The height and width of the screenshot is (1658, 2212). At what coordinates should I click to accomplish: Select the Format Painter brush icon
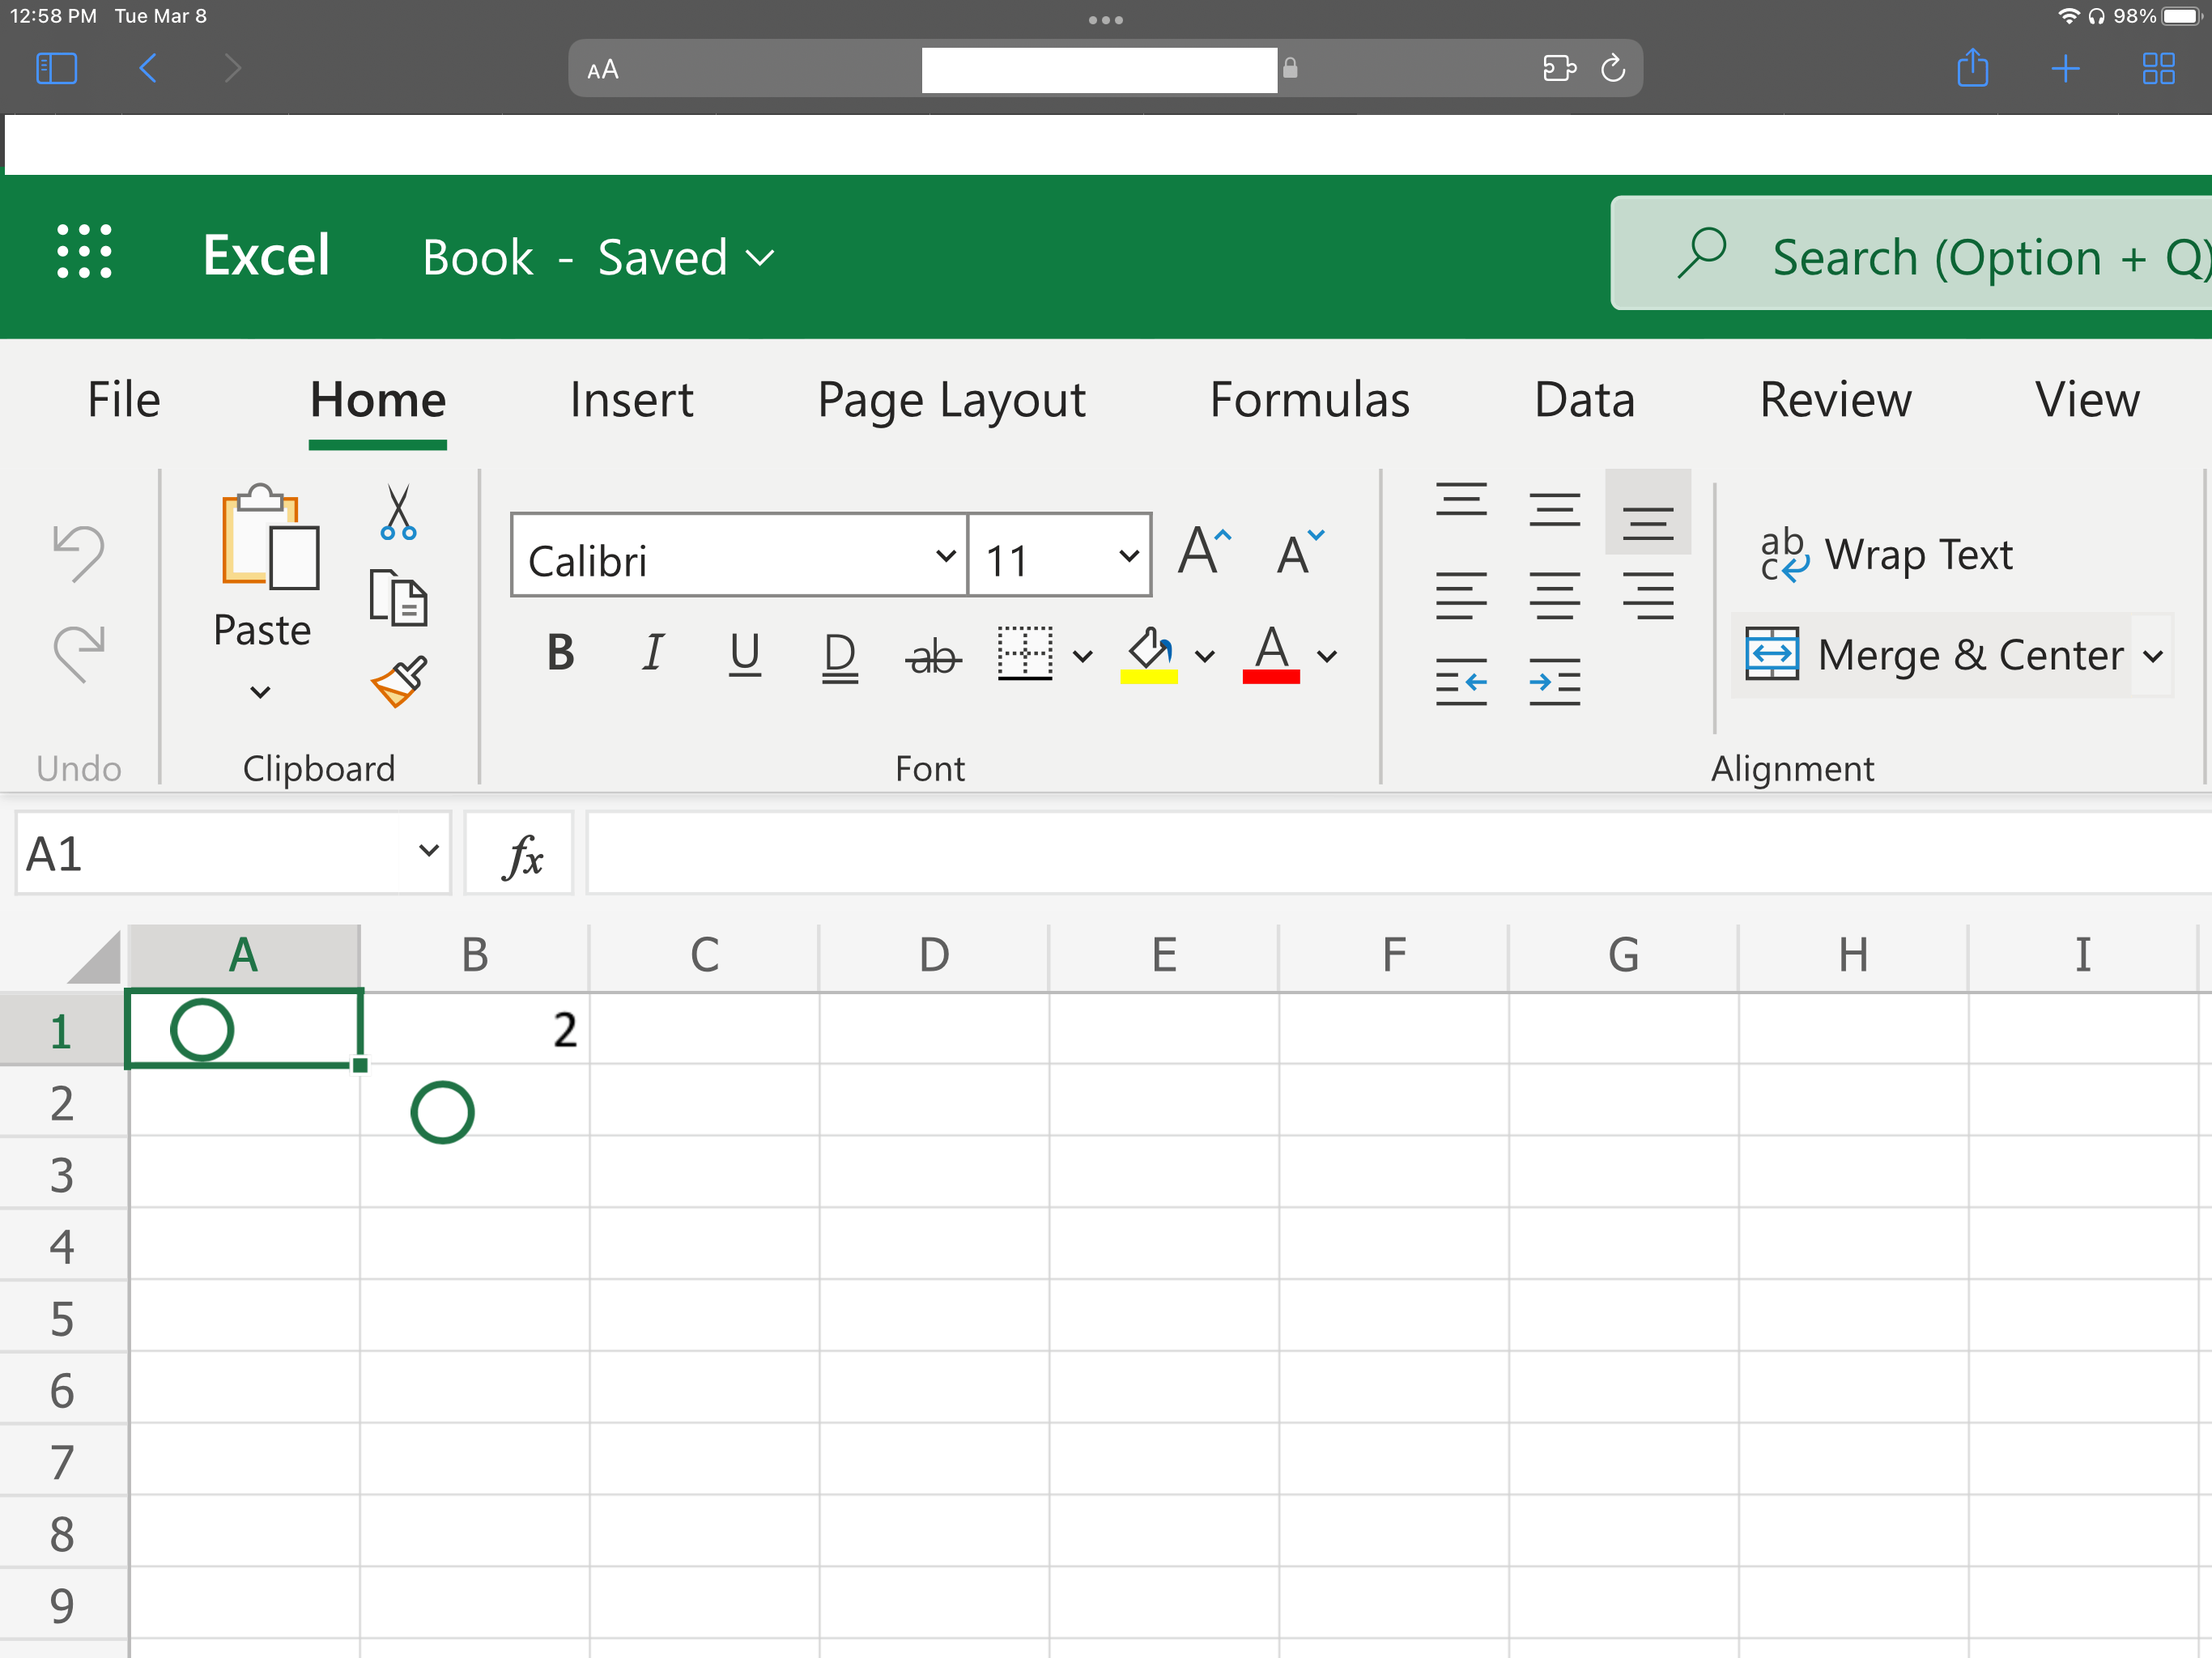[399, 682]
